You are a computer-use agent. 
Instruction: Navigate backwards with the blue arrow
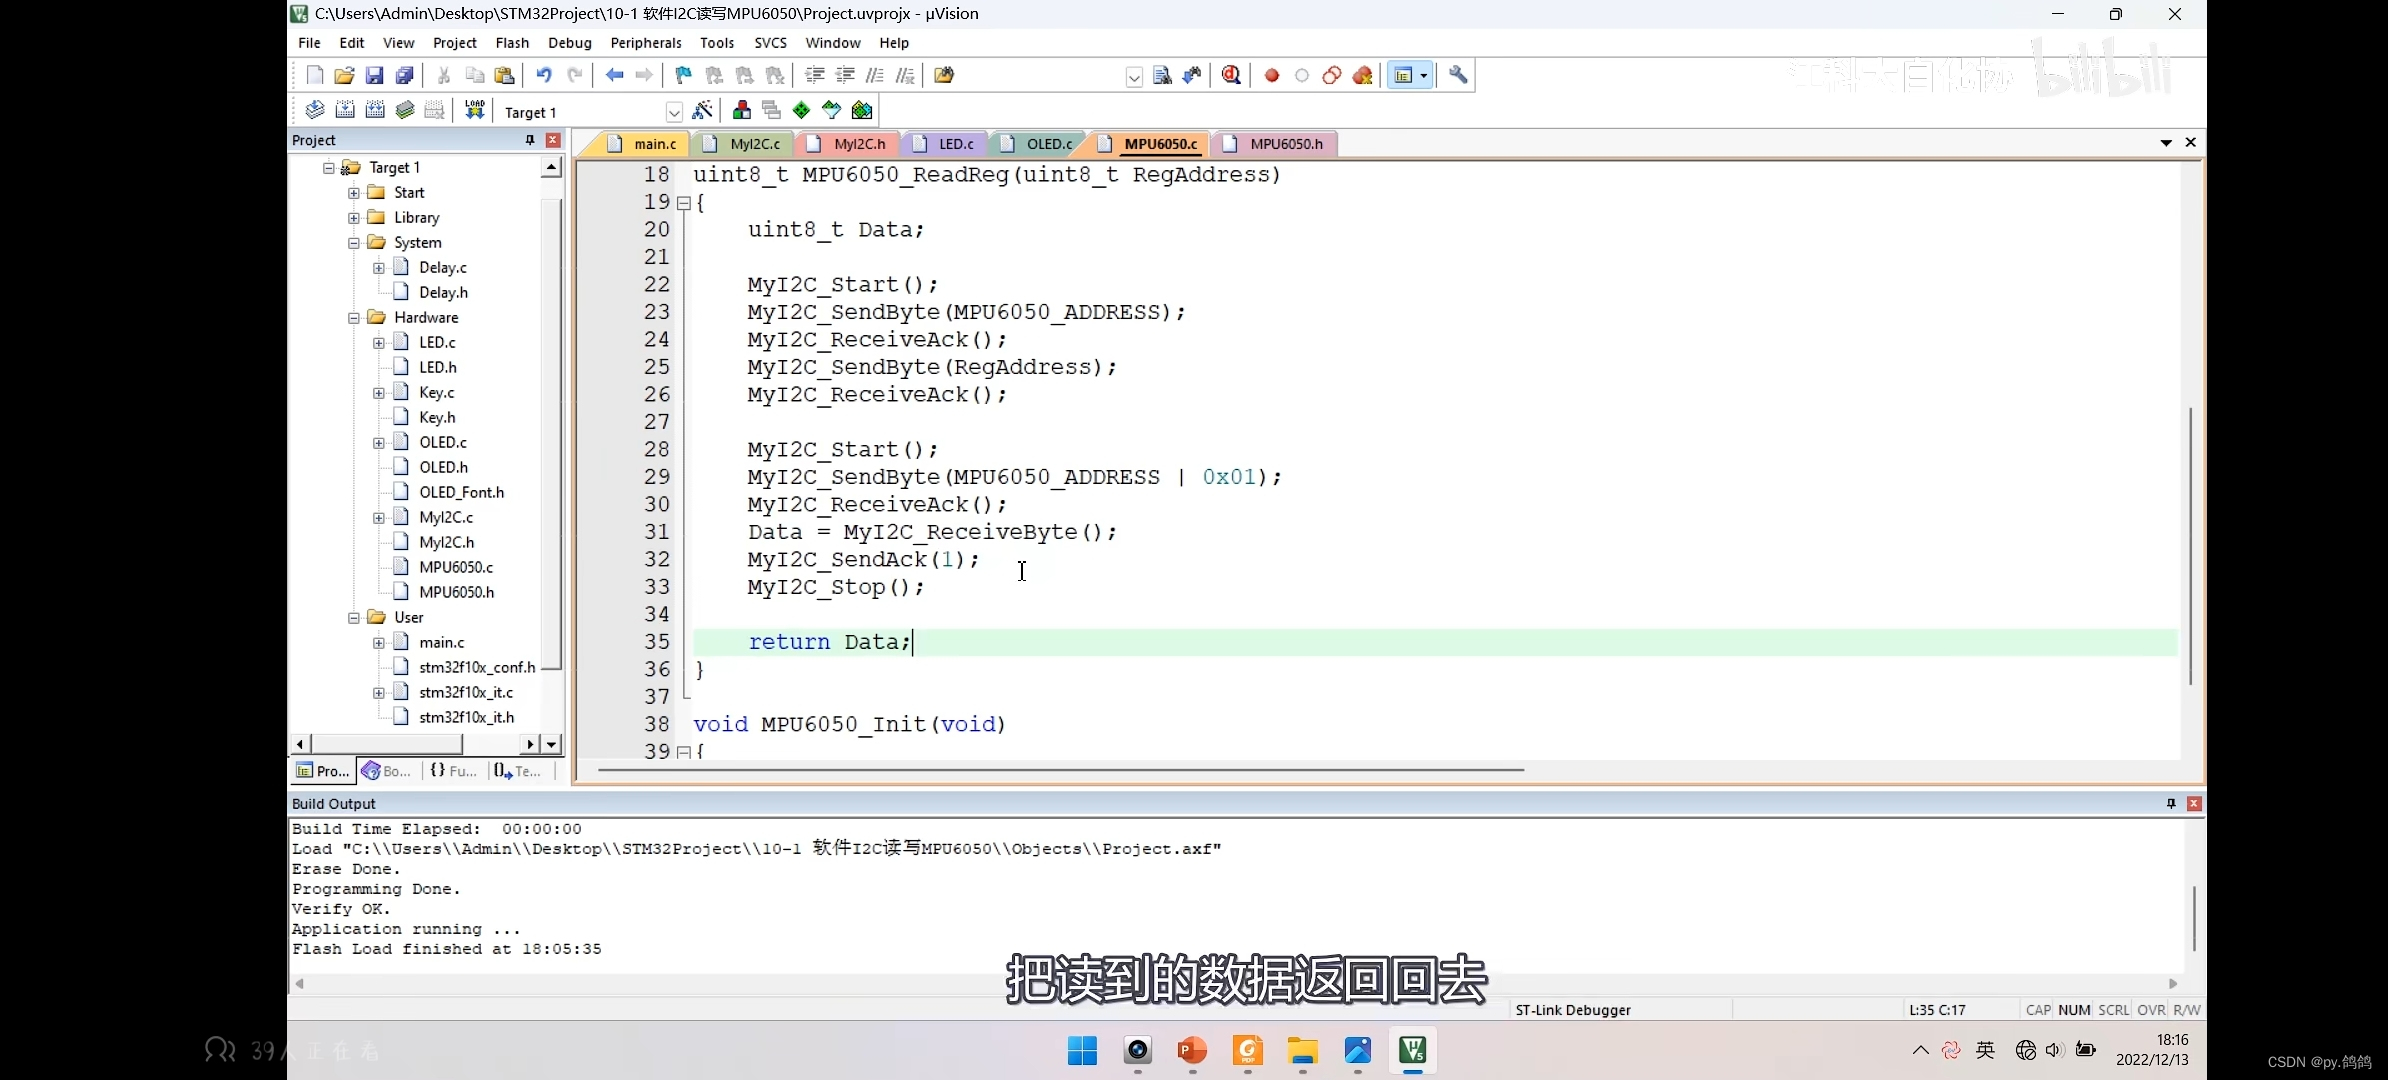tap(614, 75)
